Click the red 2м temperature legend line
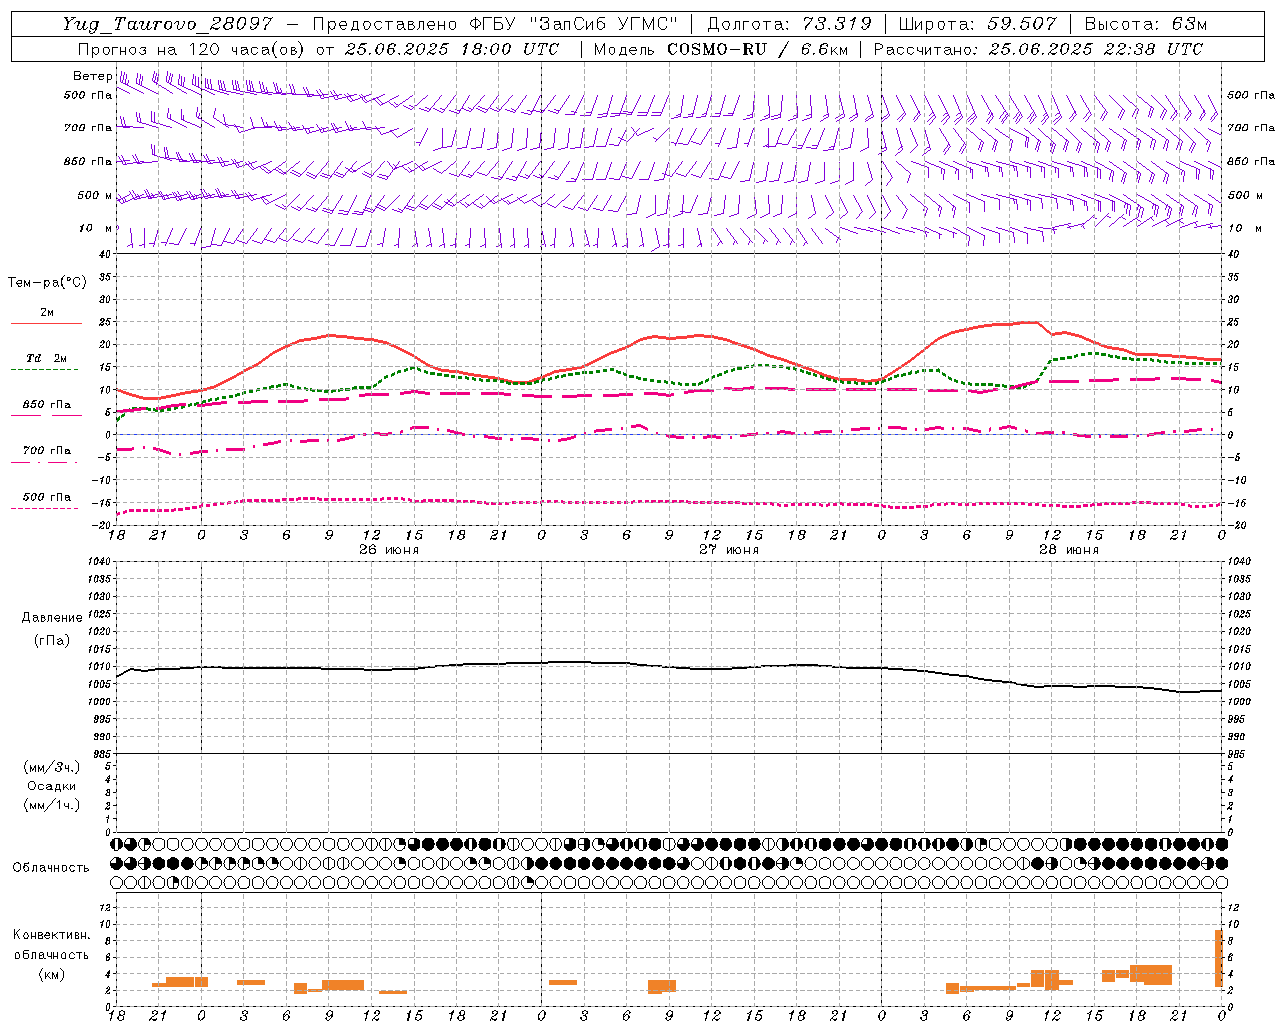The width and height of the screenshot is (1280, 1024). [x=46, y=324]
